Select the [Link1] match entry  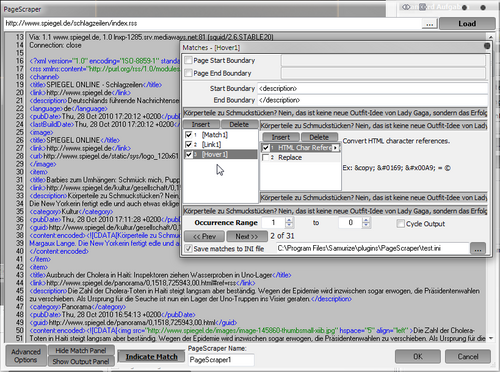click(x=211, y=145)
